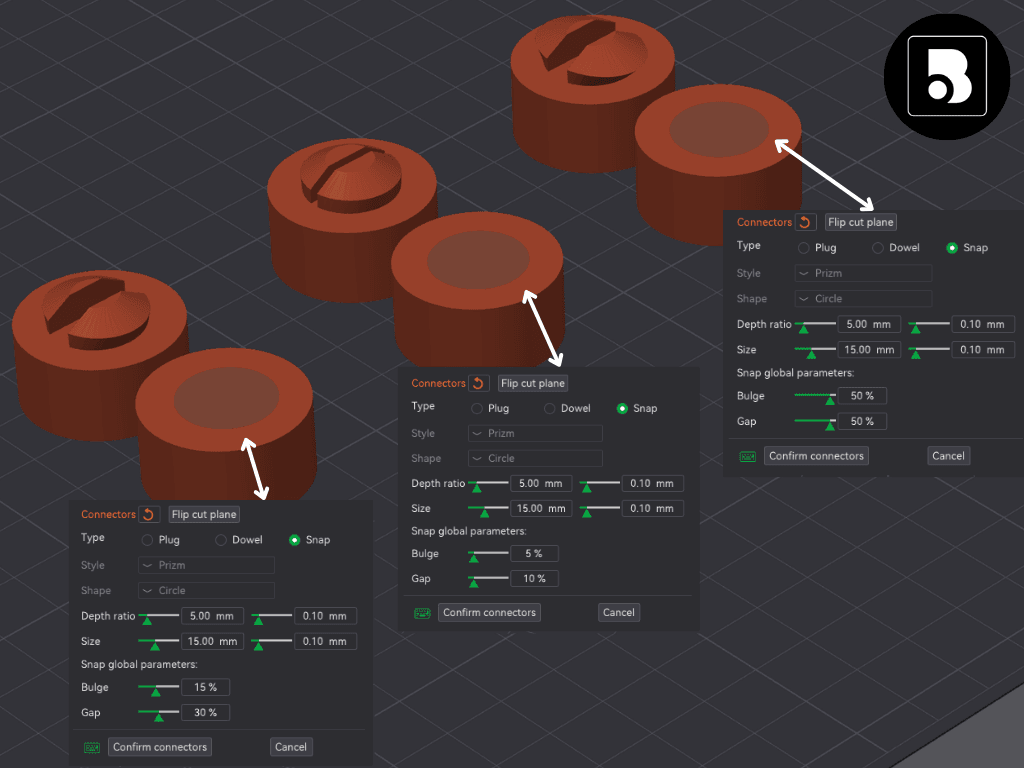Click Size 15.00 mm field, Bulge 50% panel

tap(869, 349)
